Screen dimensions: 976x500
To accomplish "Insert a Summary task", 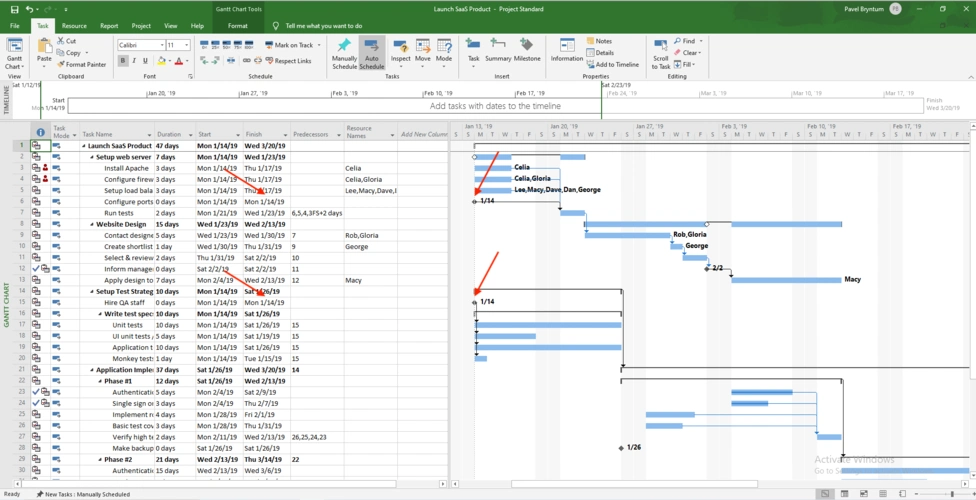I will tap(498, 51).
